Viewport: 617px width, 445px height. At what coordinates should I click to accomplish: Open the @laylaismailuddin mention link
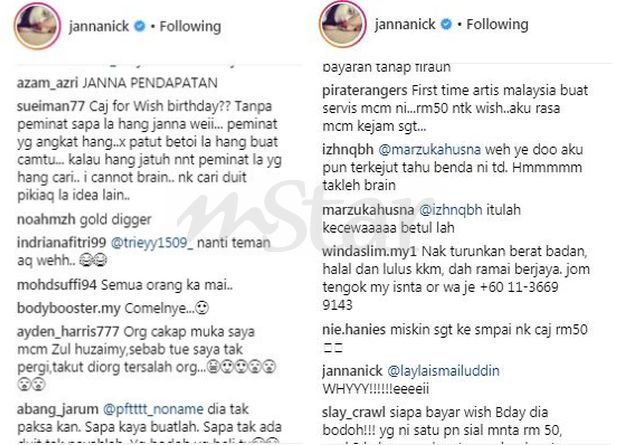(x=443, y=371)
